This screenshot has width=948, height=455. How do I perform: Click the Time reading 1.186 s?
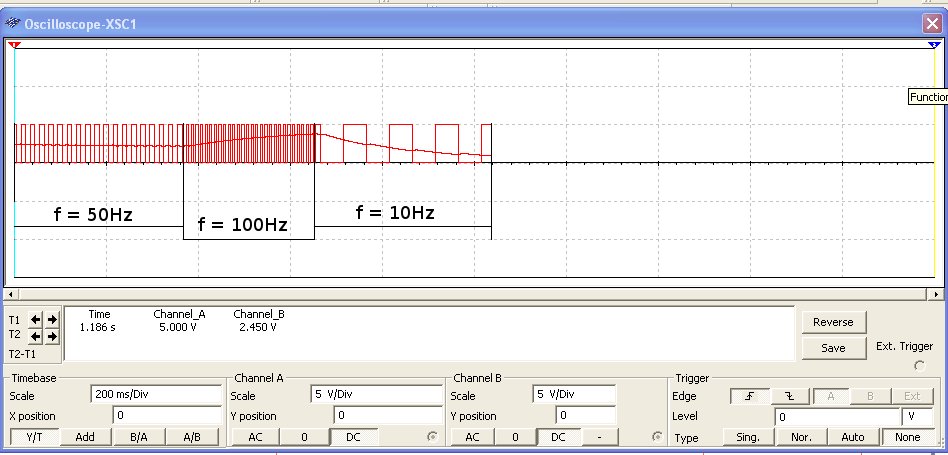point(95,327)
